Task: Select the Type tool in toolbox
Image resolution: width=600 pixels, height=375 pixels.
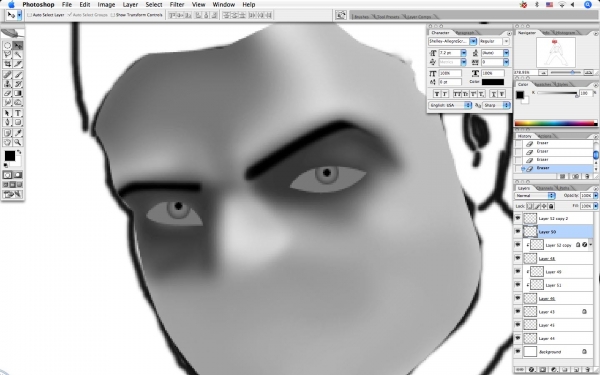Action: (18, 113)
